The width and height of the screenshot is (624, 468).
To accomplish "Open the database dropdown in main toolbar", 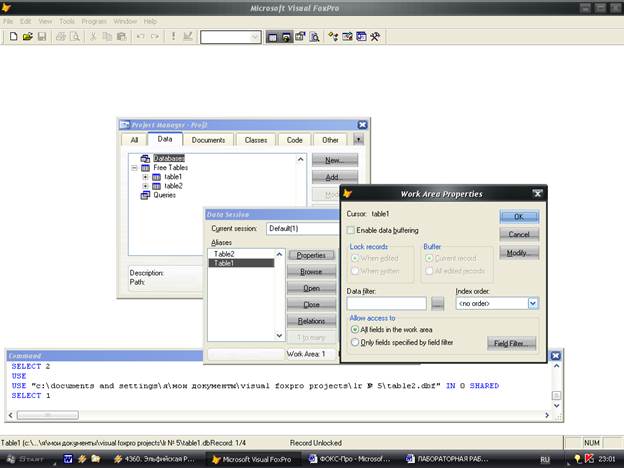I will 255,37.
